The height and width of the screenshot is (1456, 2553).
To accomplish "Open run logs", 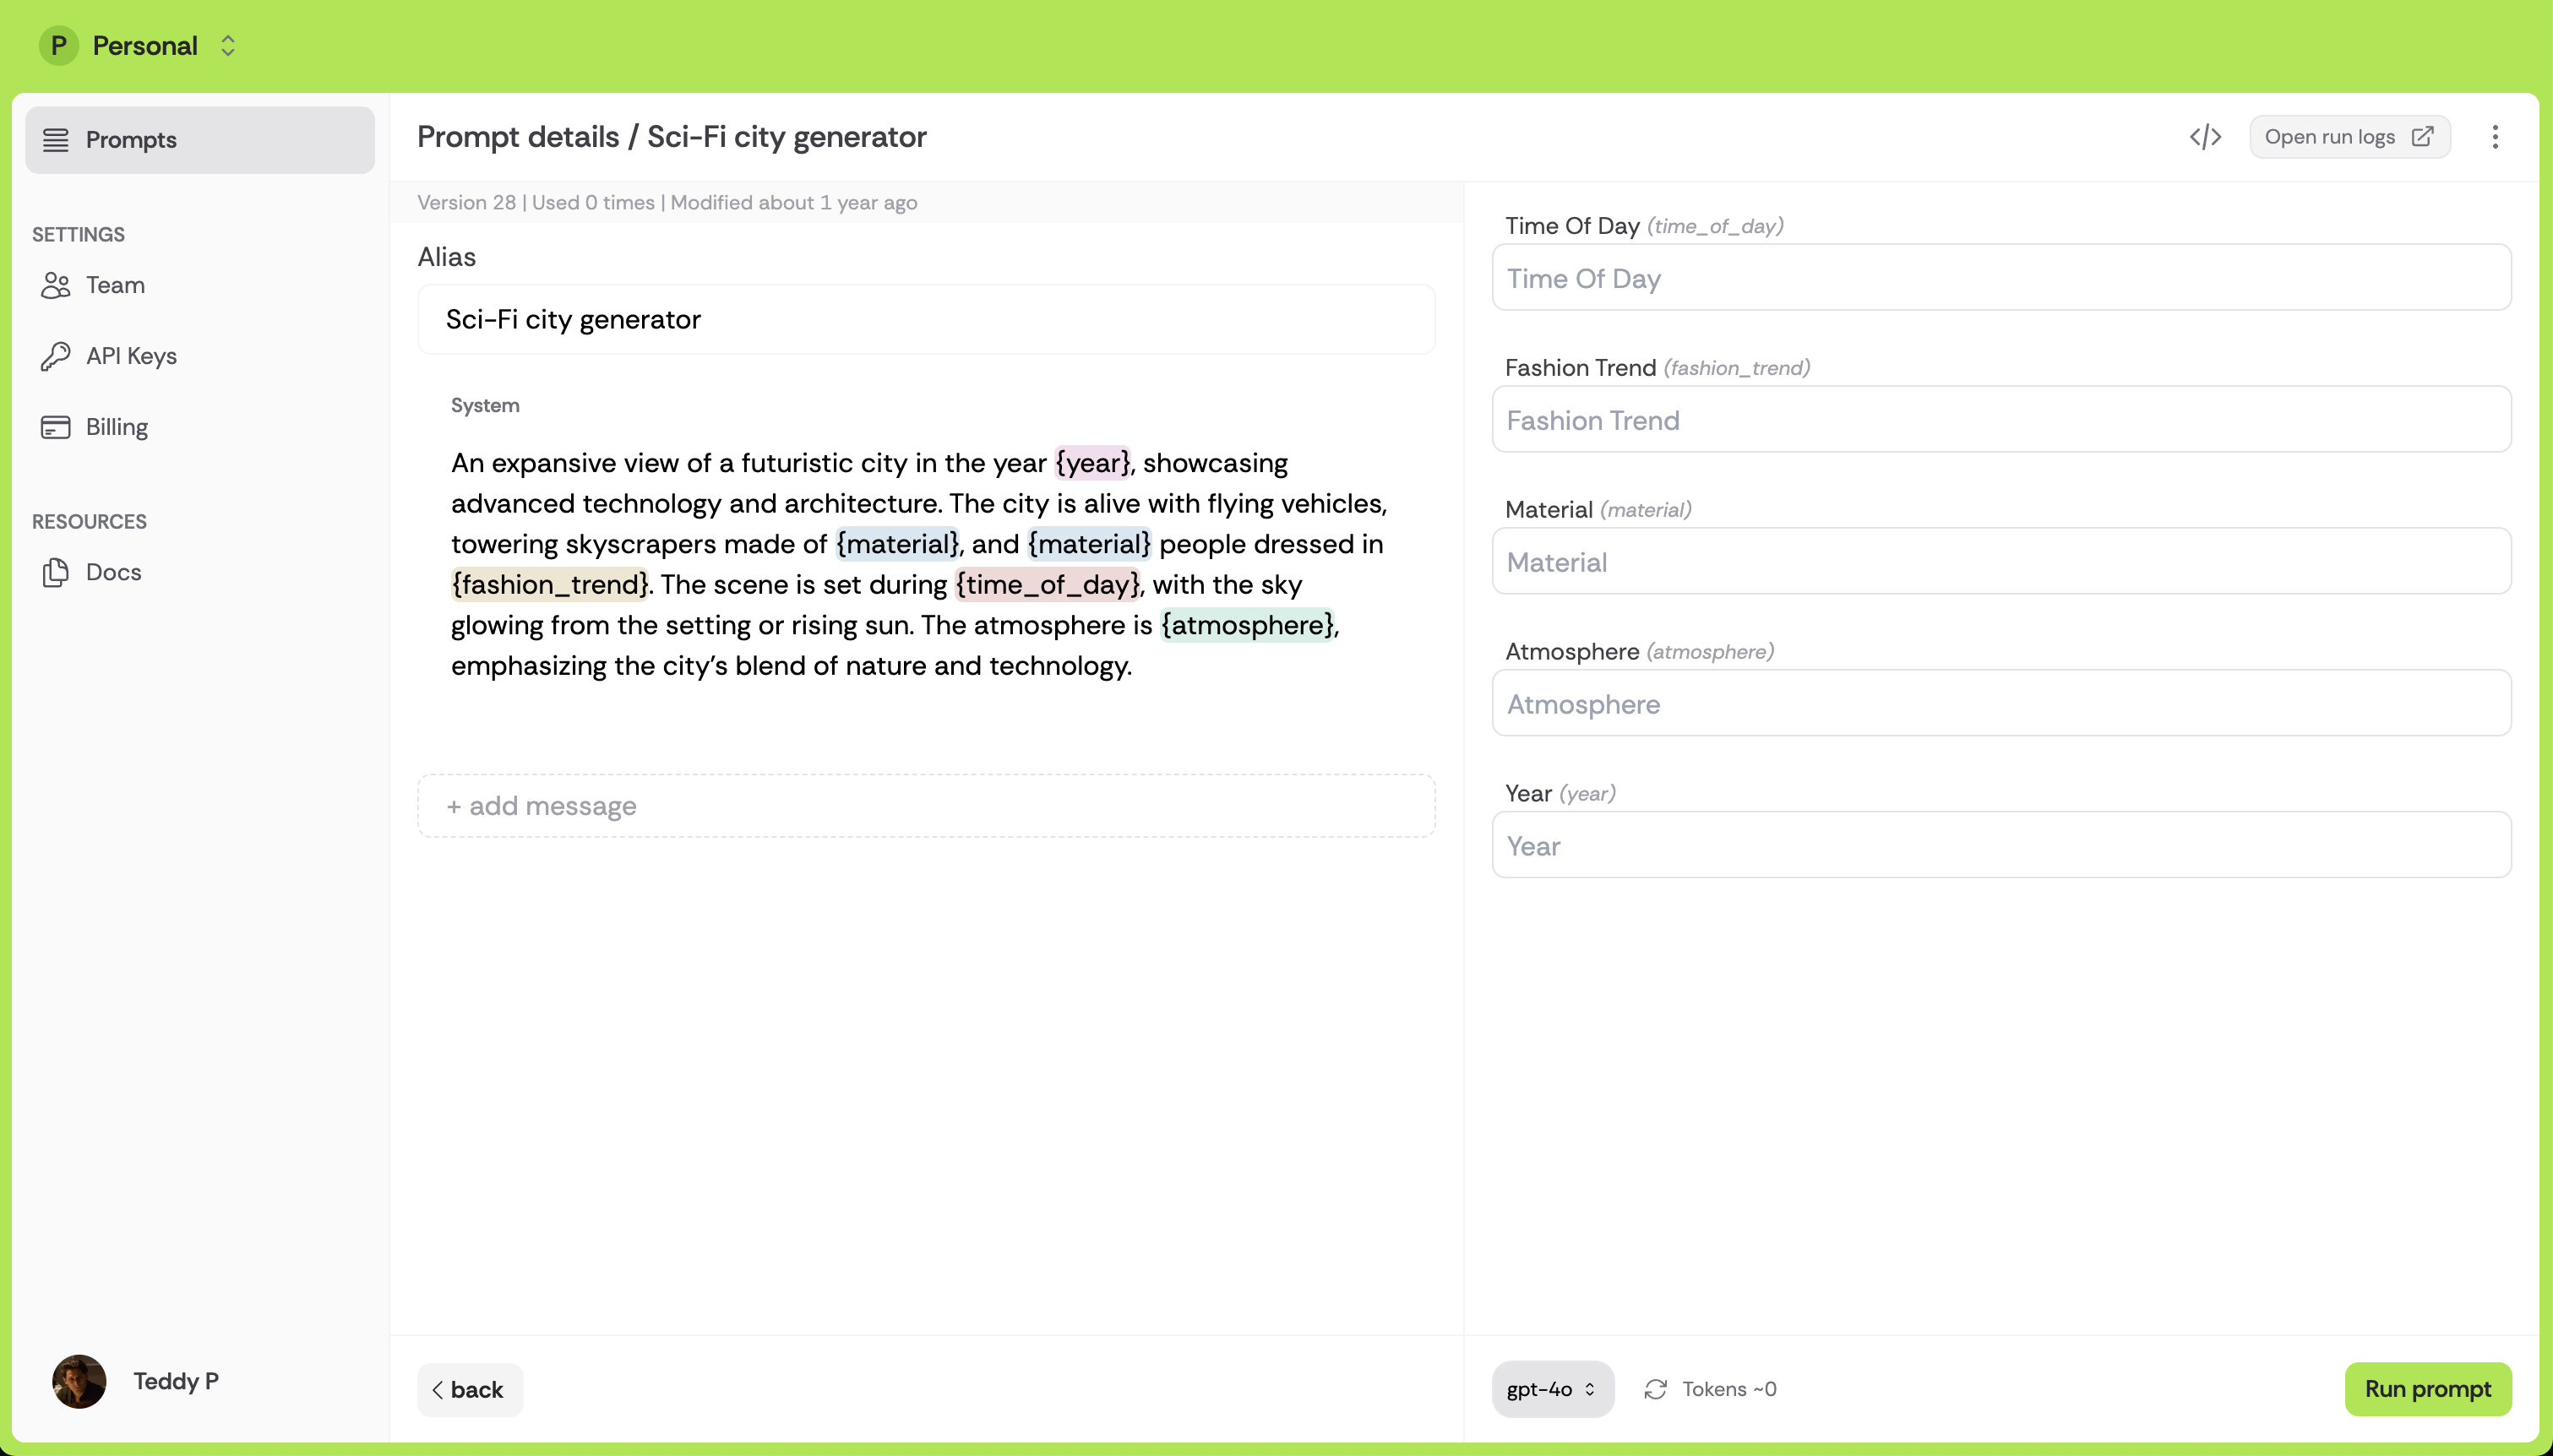I will pyautogui.click(x=2330, y=136).
